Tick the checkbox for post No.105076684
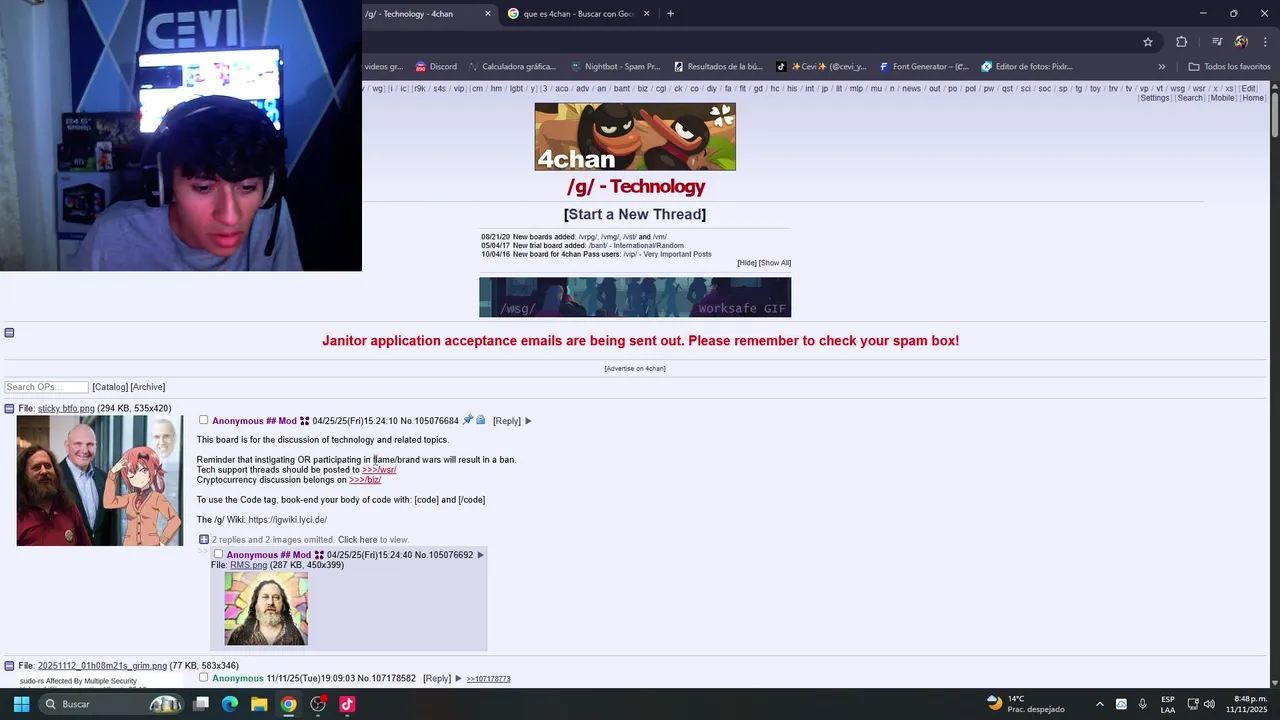 203,420
